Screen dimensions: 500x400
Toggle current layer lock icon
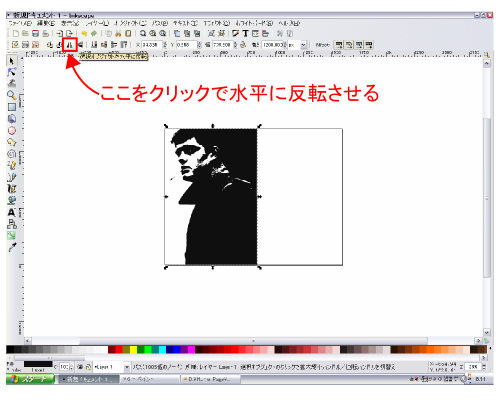[x=88, y=367]
